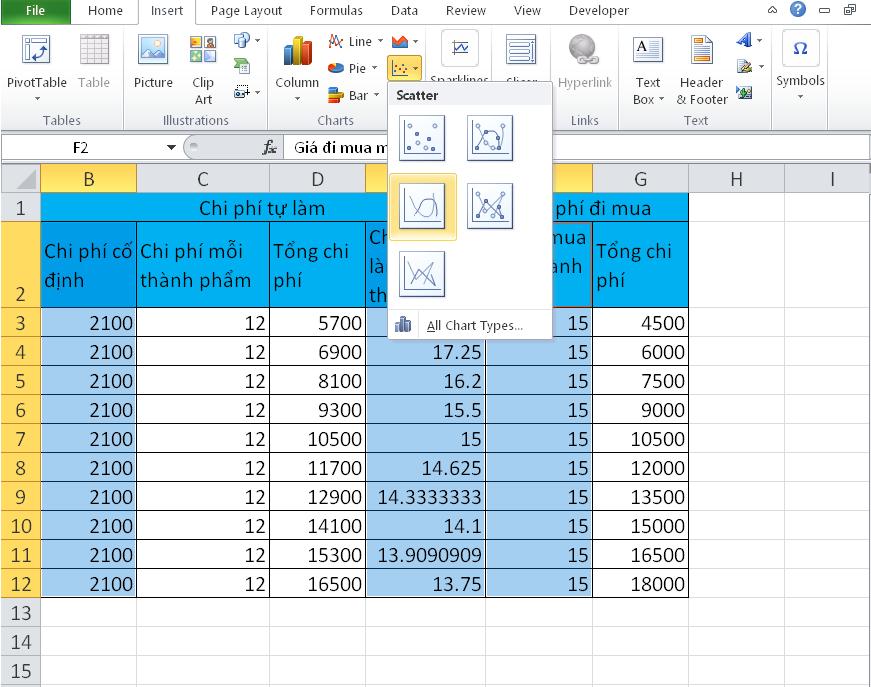Select cell with value 14.3333333
The width and height of the screenshot is (871, 687).
(426, 497)
